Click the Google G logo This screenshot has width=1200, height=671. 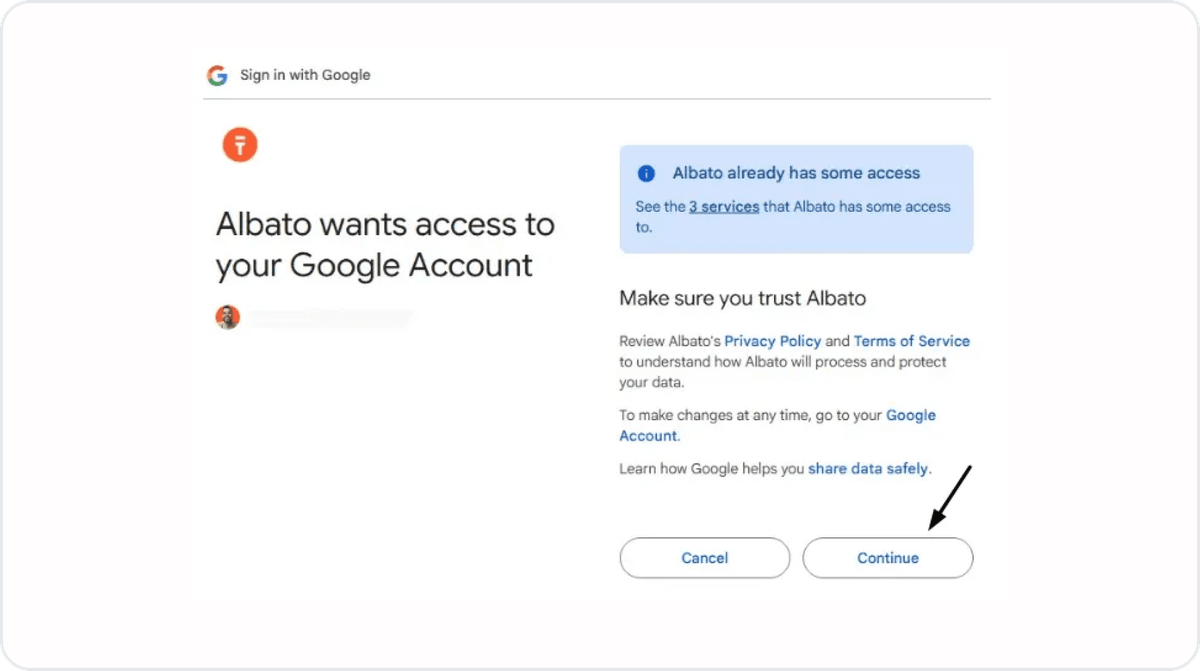coord(217,75)
